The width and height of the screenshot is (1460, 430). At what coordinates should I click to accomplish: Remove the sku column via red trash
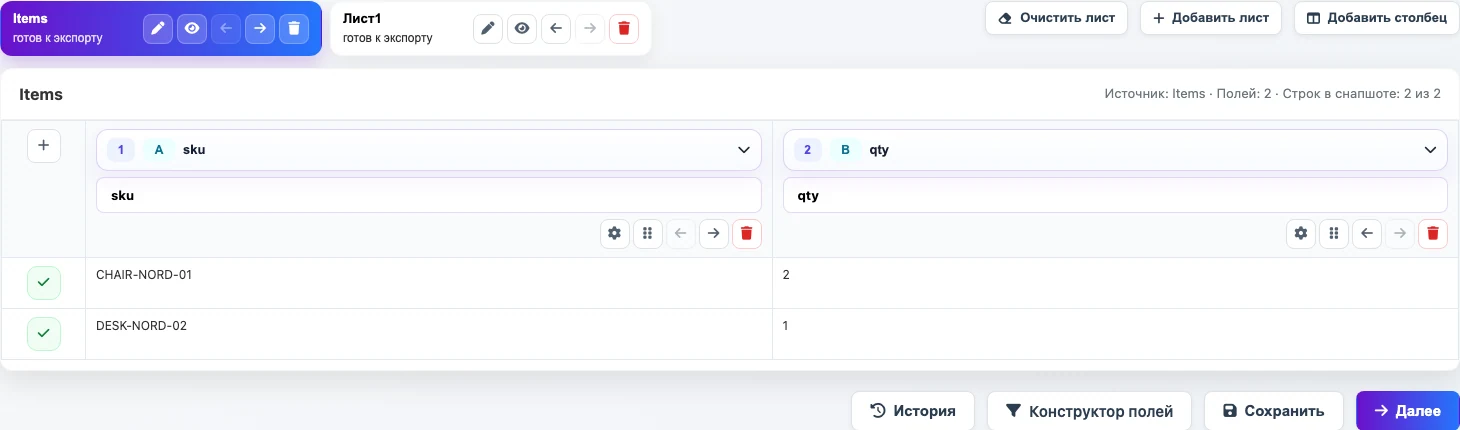[x=747, y=234]
